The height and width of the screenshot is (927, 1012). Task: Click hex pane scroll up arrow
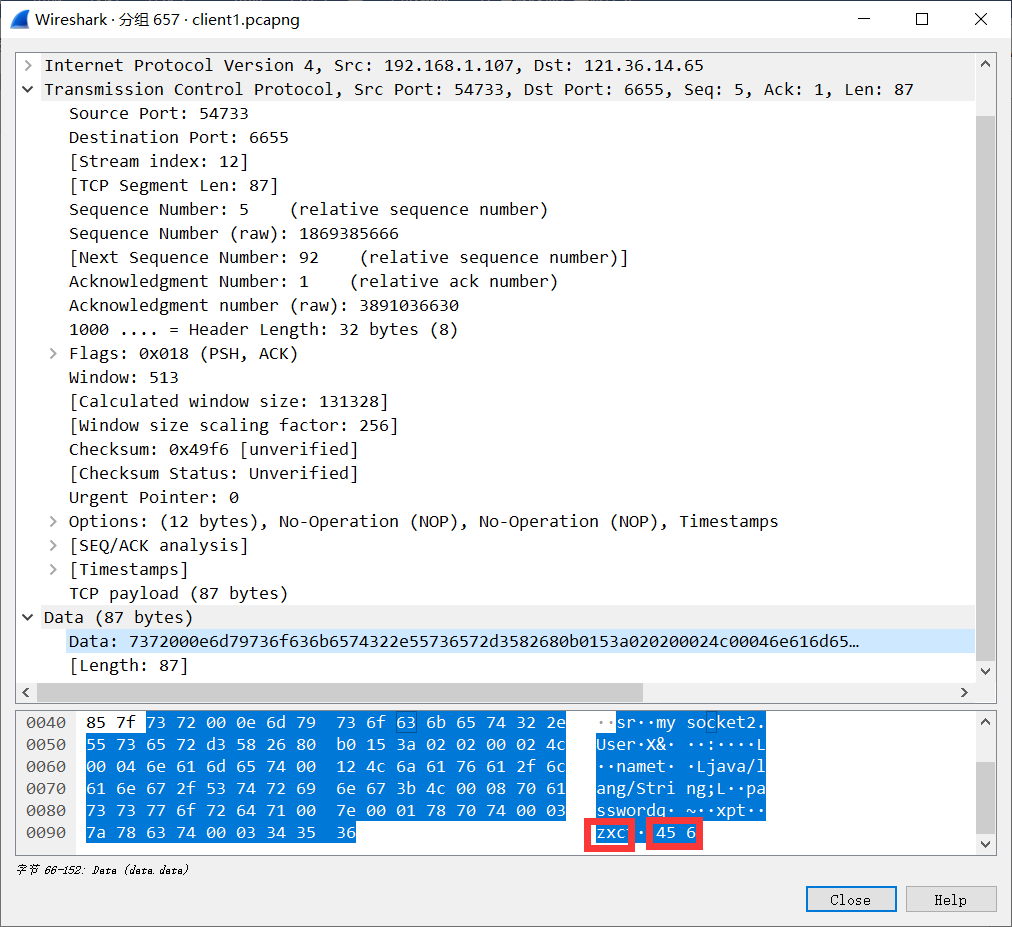[x=985, y=722]
